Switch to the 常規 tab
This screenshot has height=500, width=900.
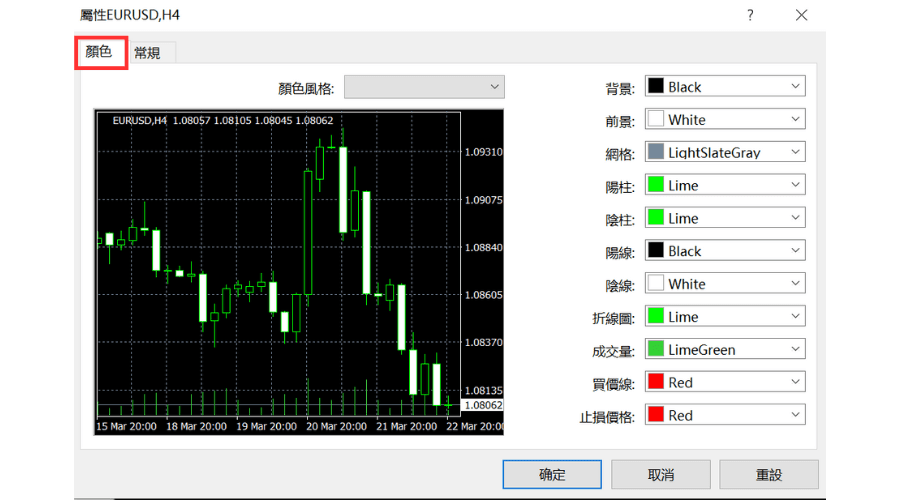click(147, 53)
